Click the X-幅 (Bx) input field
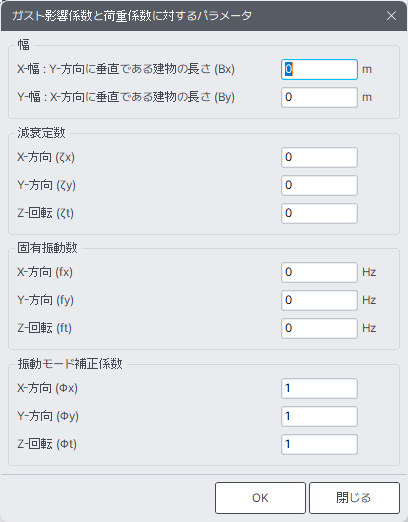This screenshot has width=408, height=522. pos(319,69)
